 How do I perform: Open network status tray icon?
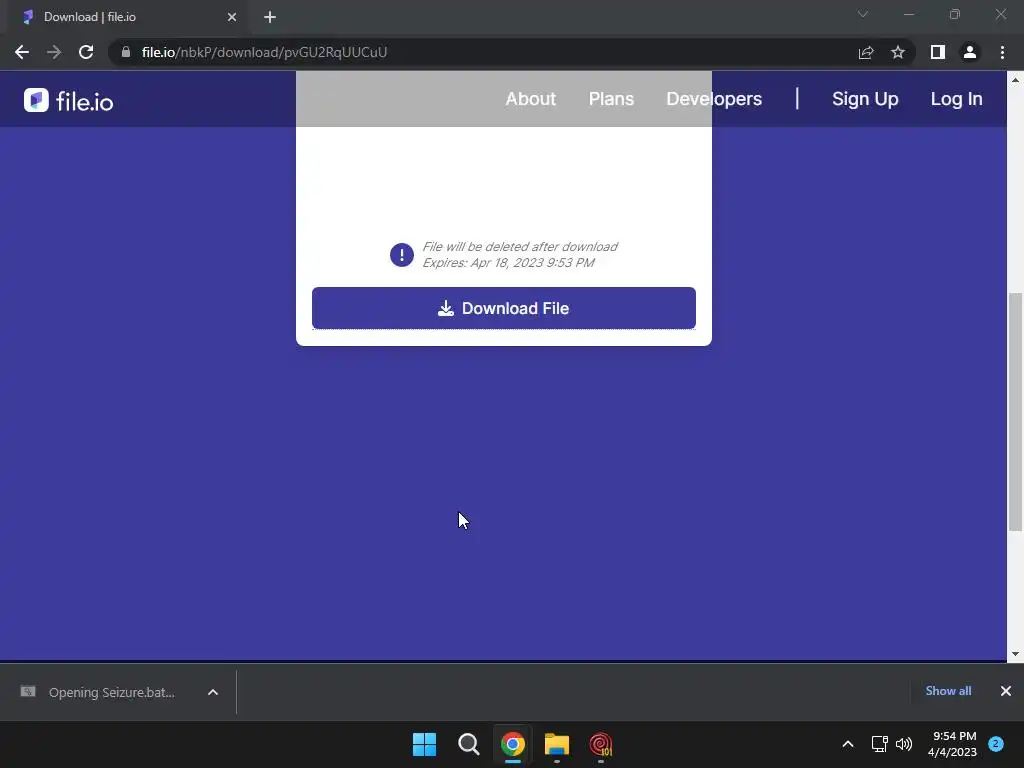pyautogui.click(x=880, y=744)
